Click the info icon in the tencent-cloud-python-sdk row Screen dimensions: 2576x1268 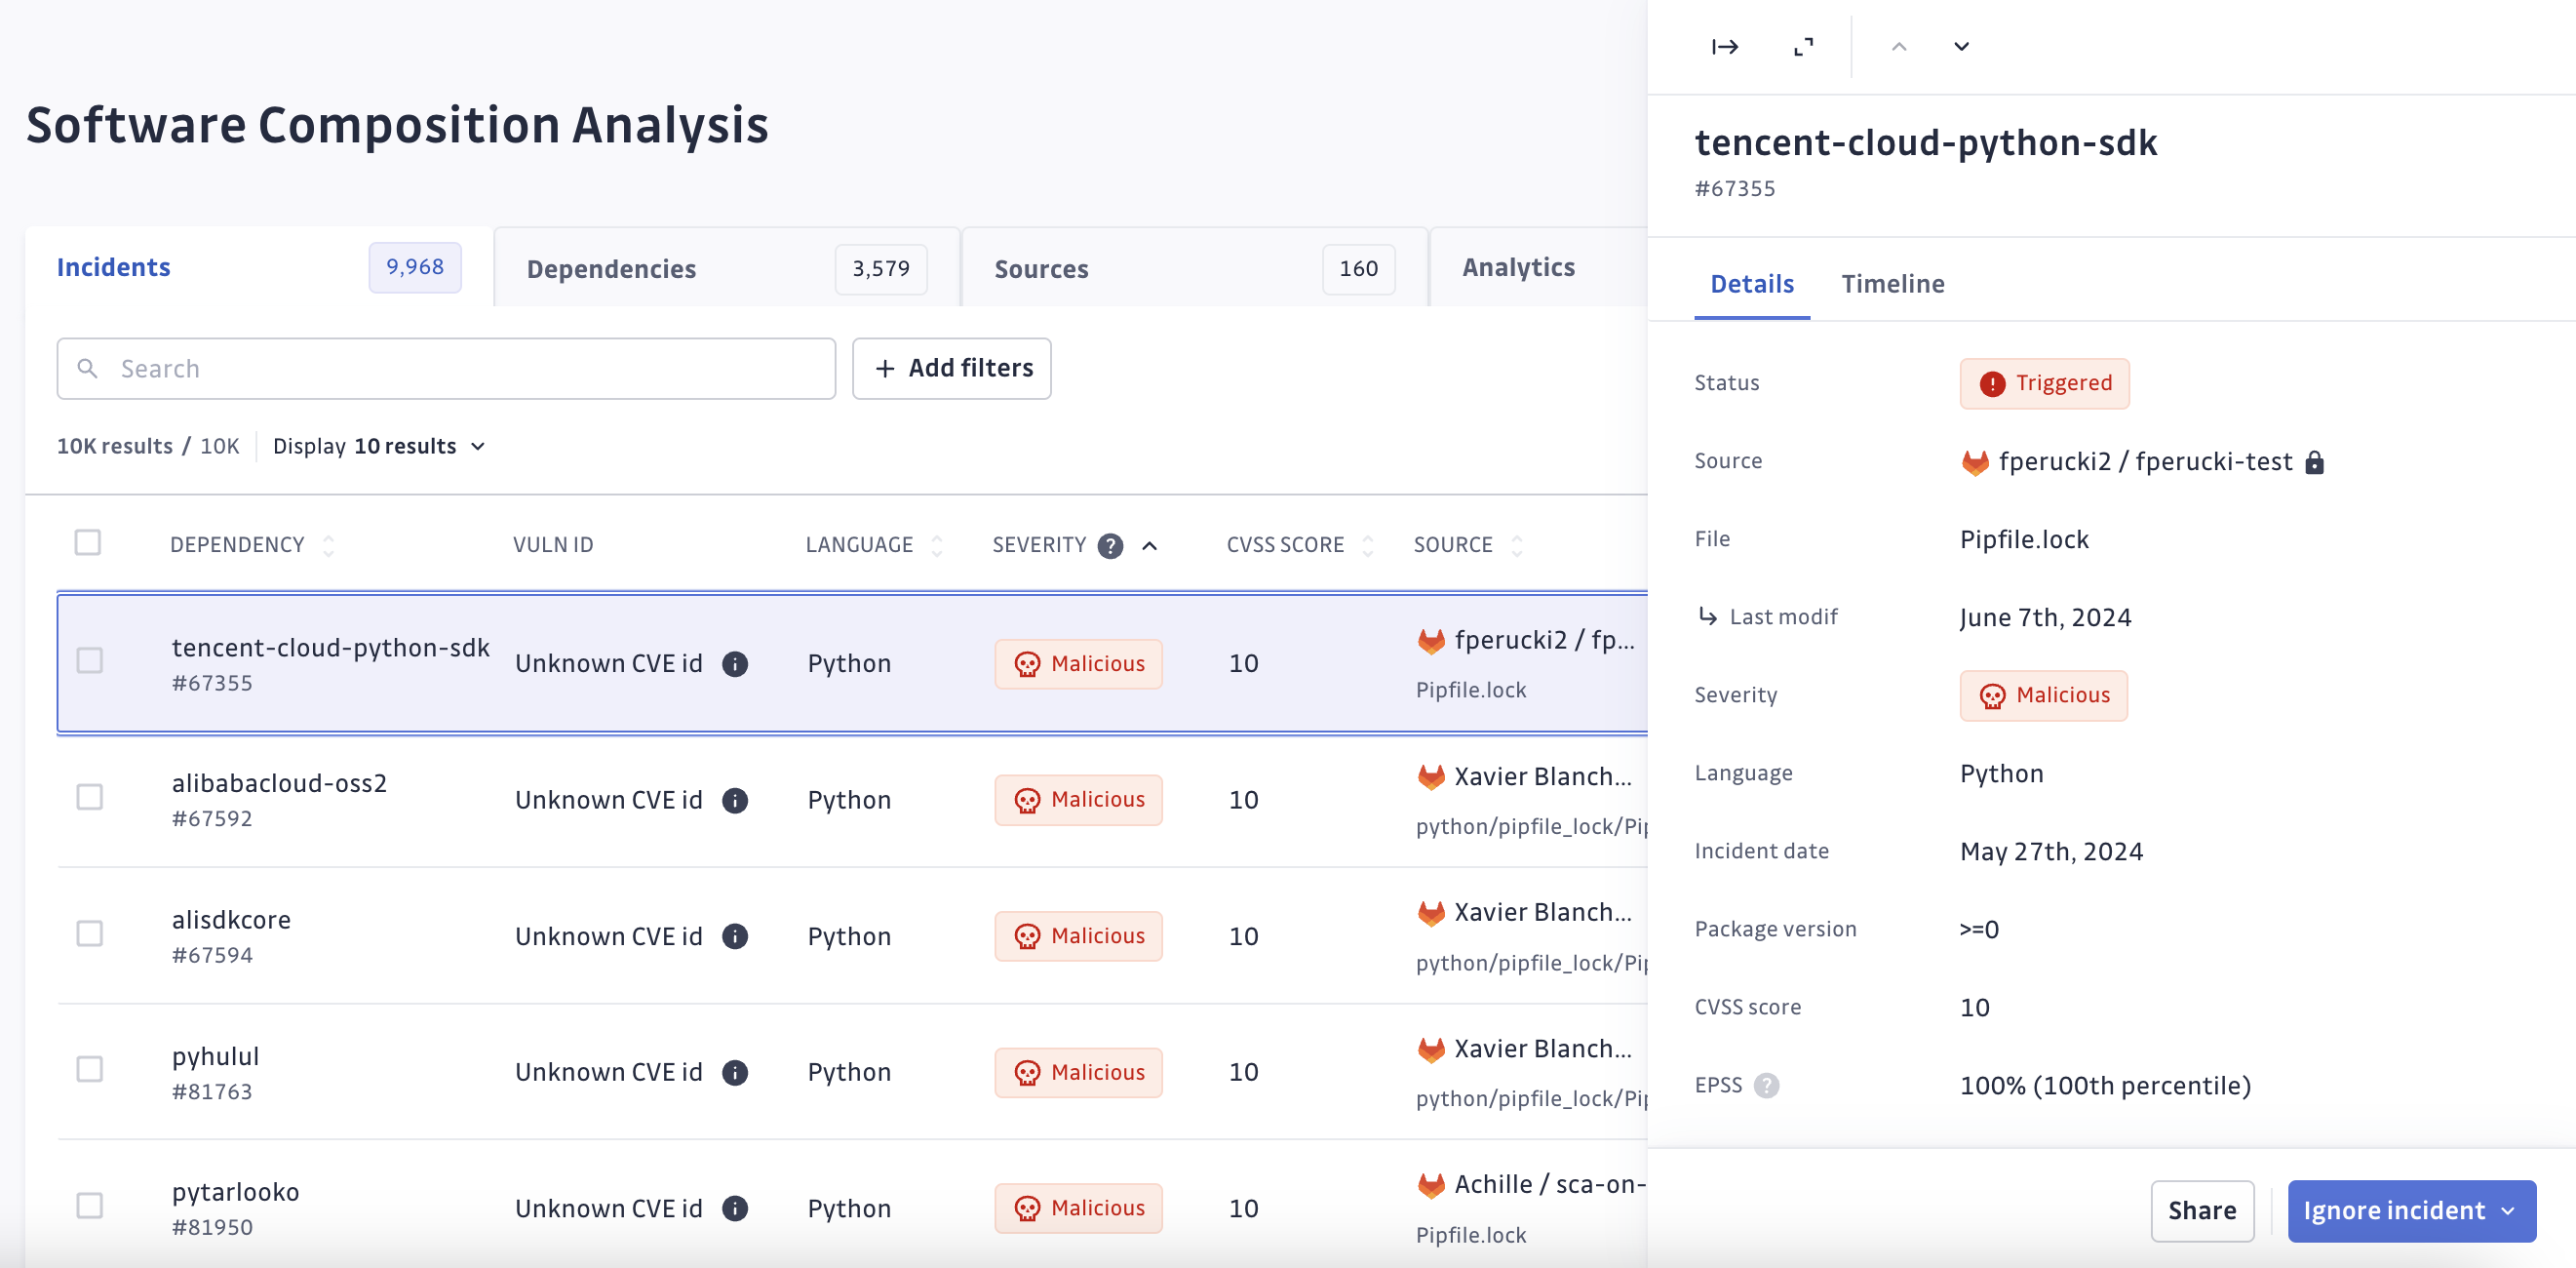pyautogui.click(x=735, y=664)
